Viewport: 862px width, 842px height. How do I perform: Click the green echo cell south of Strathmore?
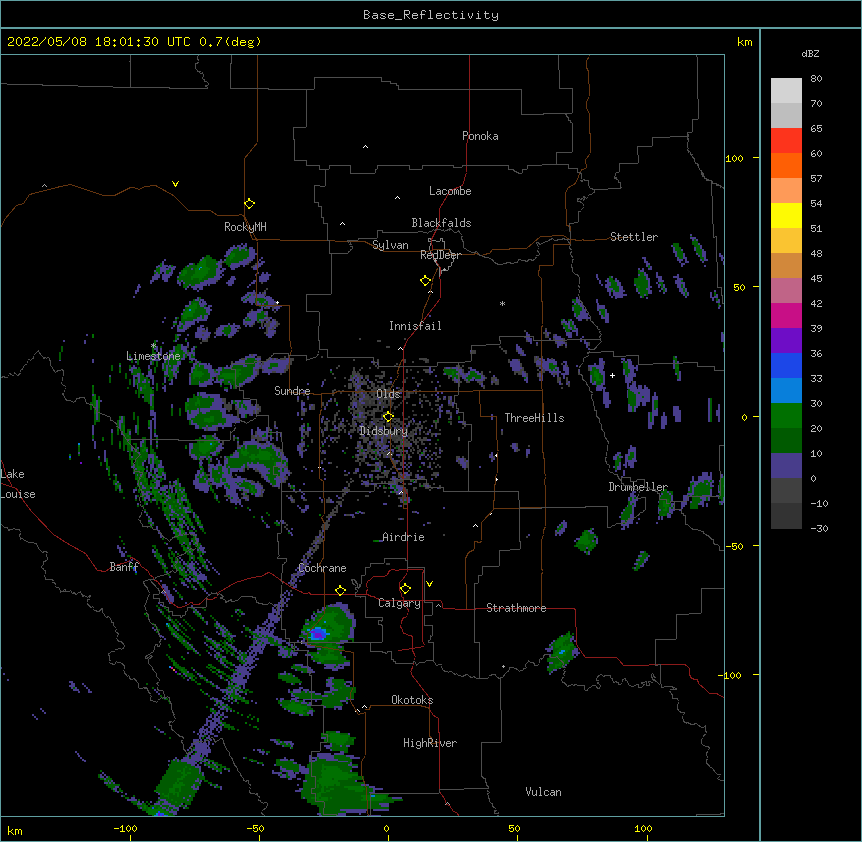coord(561,652)
